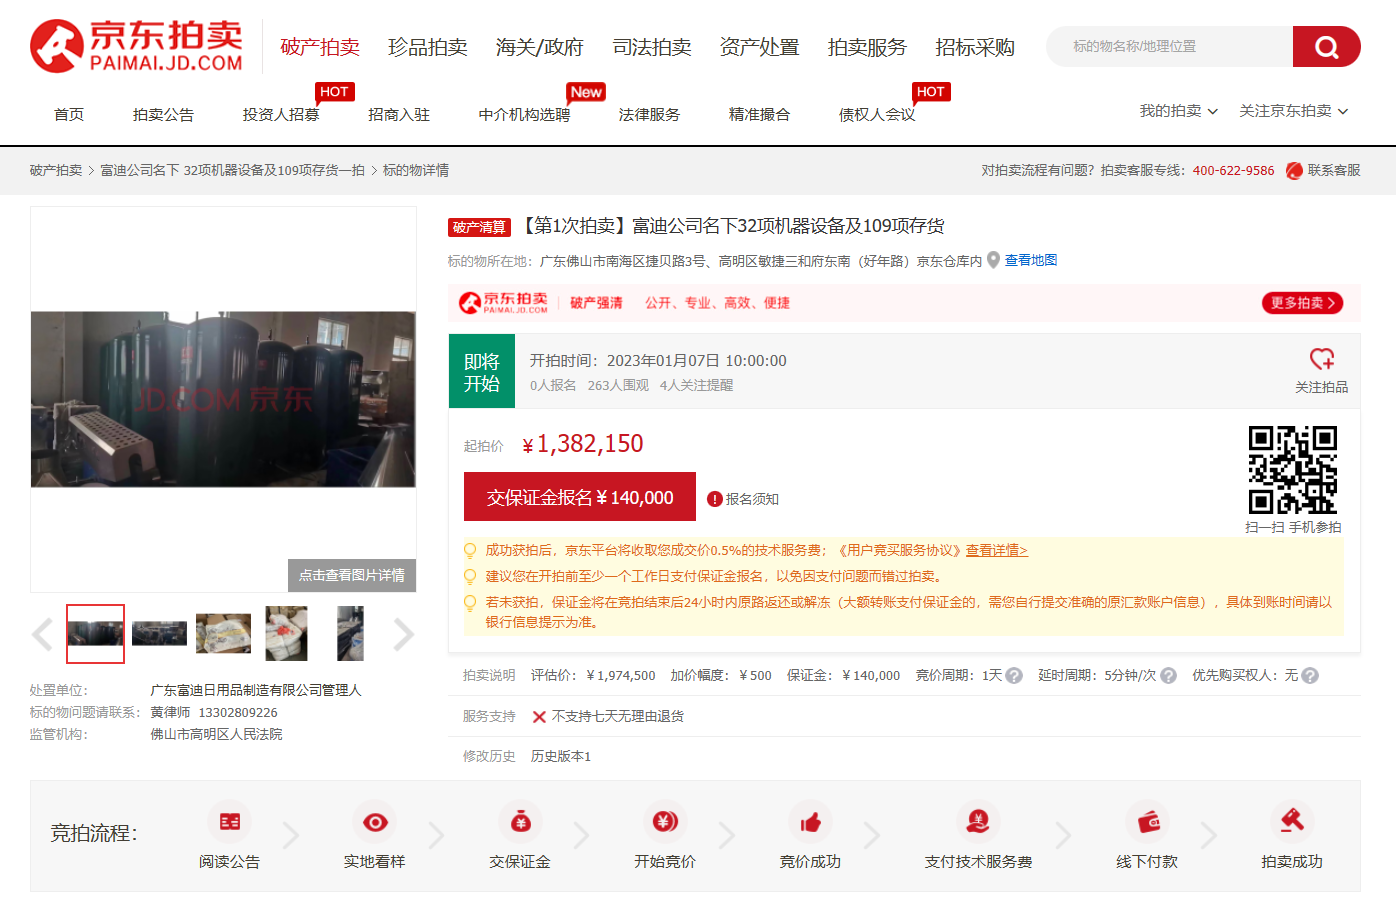This screenshot has width=1396, height=903.
Task: Click 点击查看图片详情 overlay button
Action: (x=352, y=575)
